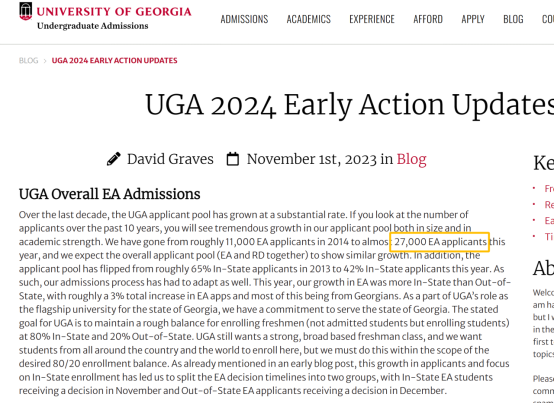
Task: Click the University of Georgia wordmark
Action: click(114, 11)
